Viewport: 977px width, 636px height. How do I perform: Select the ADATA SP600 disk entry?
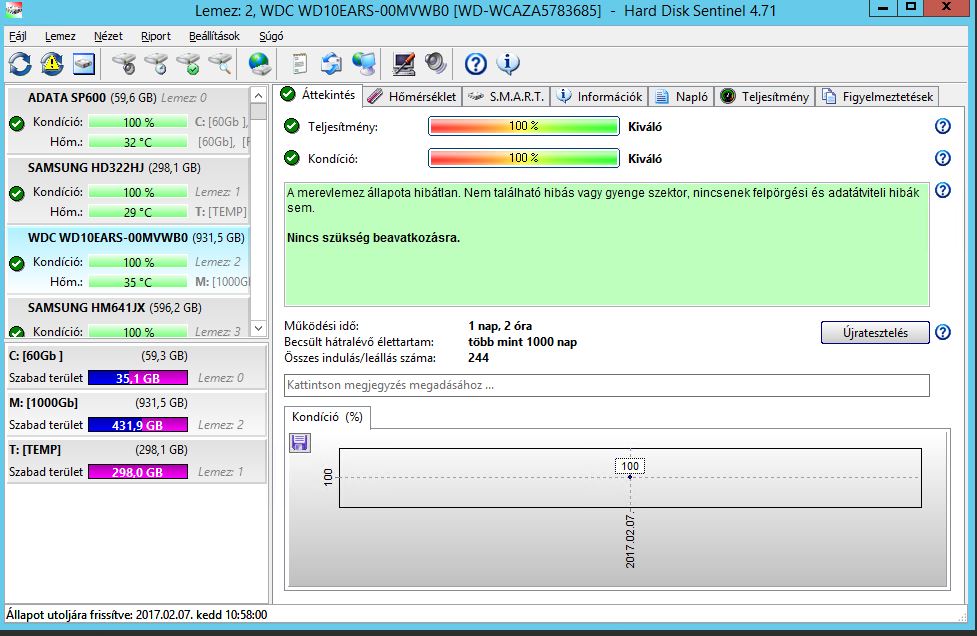(128, 120)
